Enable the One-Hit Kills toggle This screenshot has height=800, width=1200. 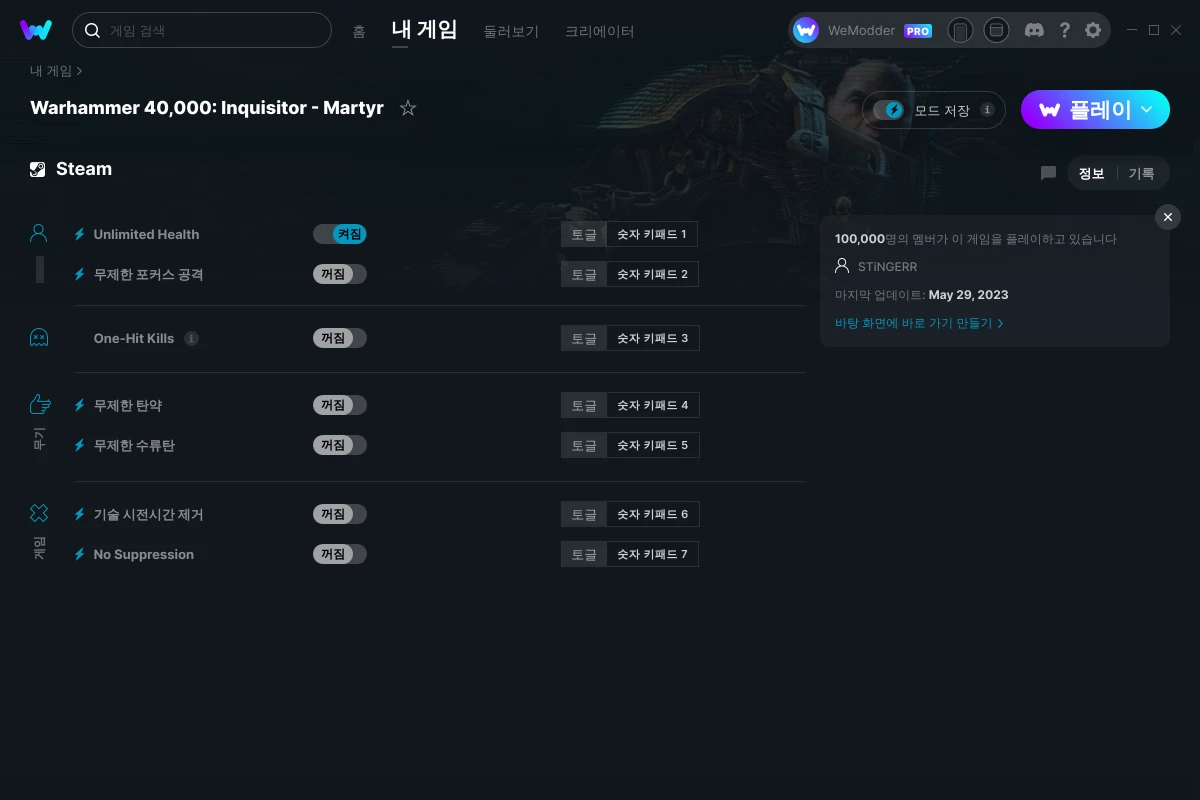click(340, 338)
